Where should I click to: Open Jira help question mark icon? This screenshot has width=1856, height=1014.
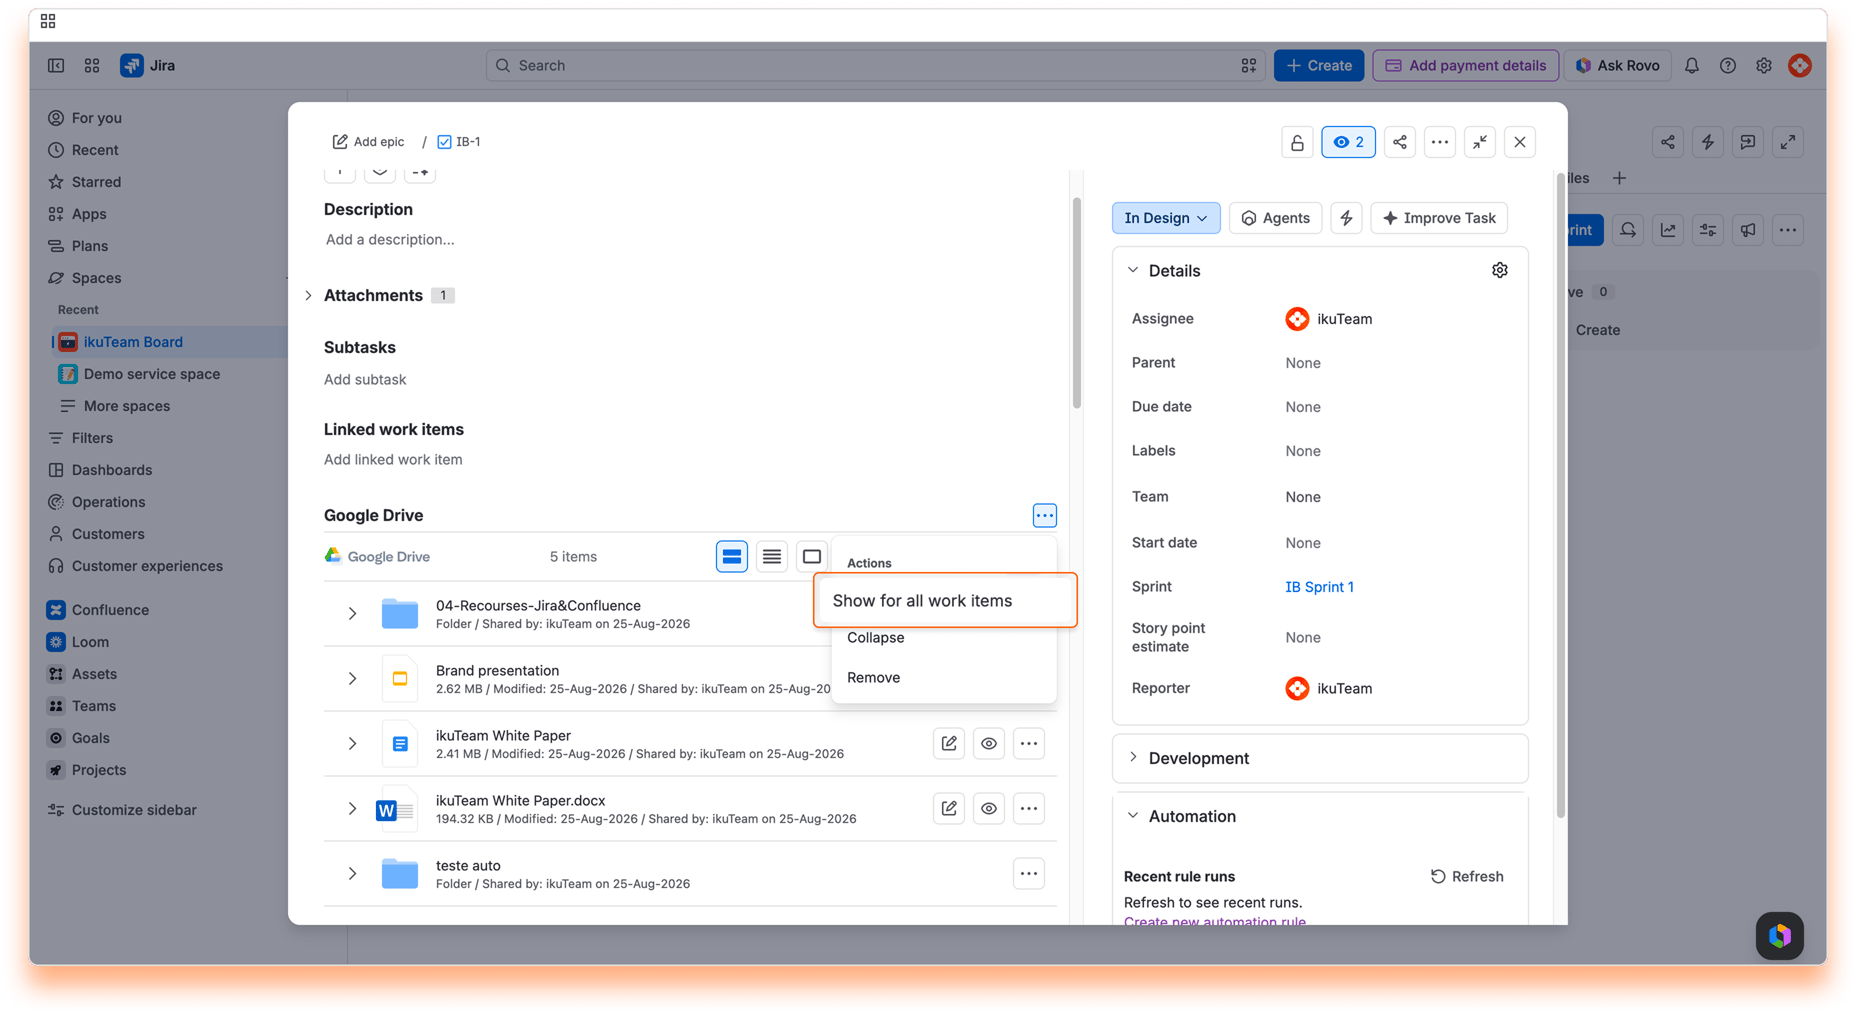(x=1728, y=65)
